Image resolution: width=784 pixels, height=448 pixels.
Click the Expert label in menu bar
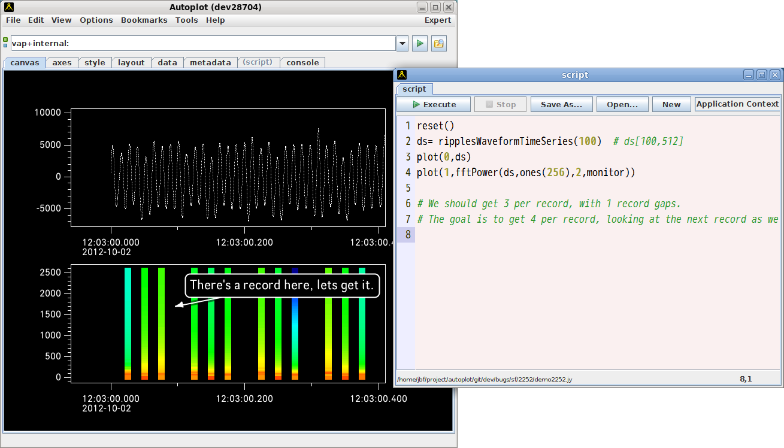pyautogui.click(x=438, y=20)
